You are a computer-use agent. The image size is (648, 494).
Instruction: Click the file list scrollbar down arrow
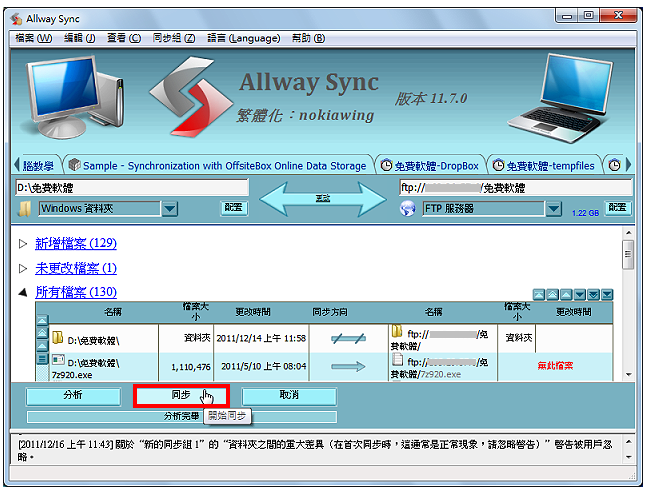point(628,375)
